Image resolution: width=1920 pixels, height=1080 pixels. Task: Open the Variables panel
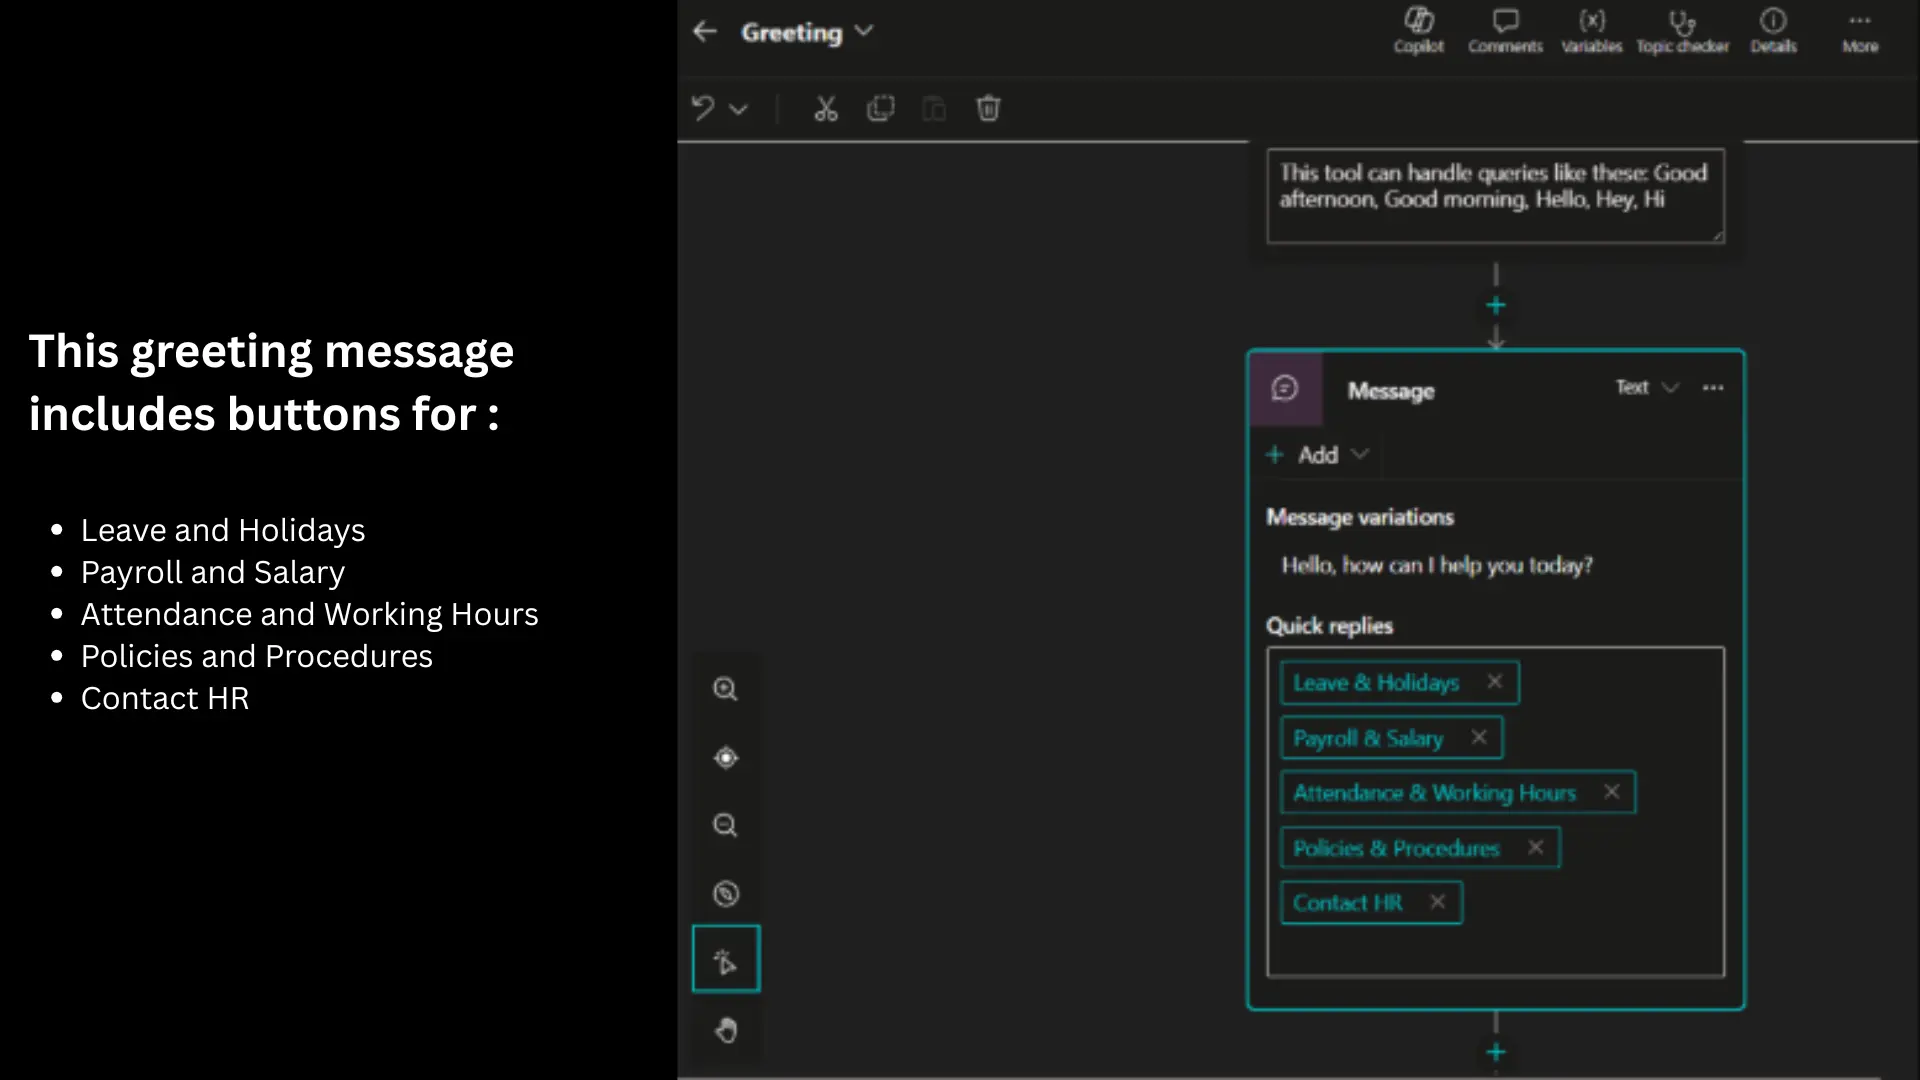[1591, 30]
